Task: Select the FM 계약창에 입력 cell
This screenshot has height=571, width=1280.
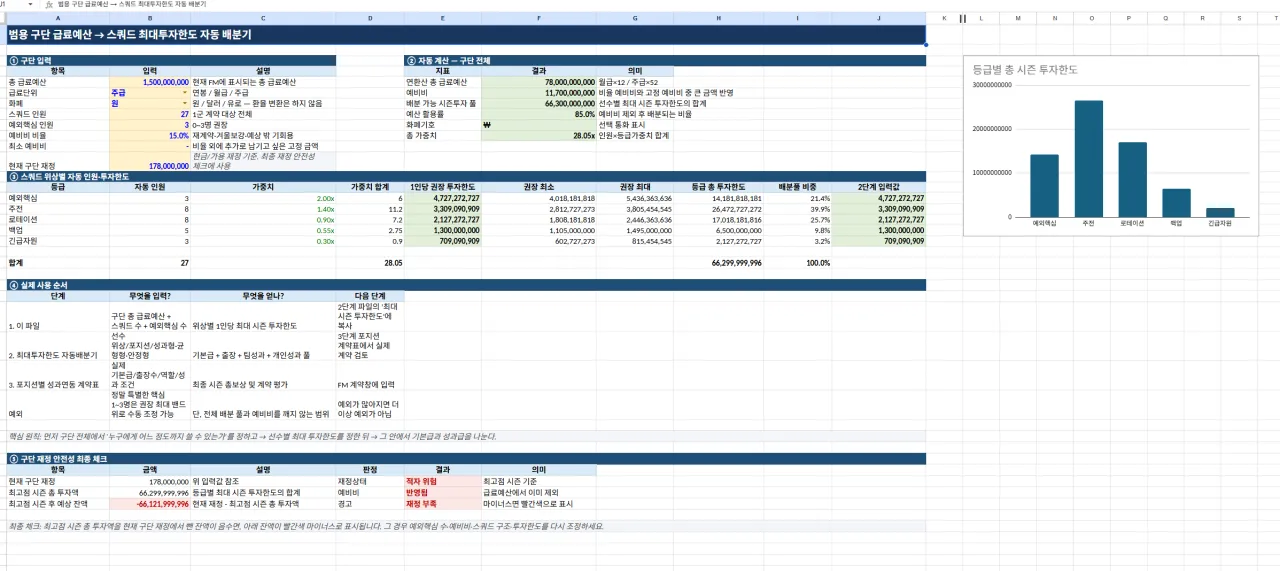Action: (370, 376)
